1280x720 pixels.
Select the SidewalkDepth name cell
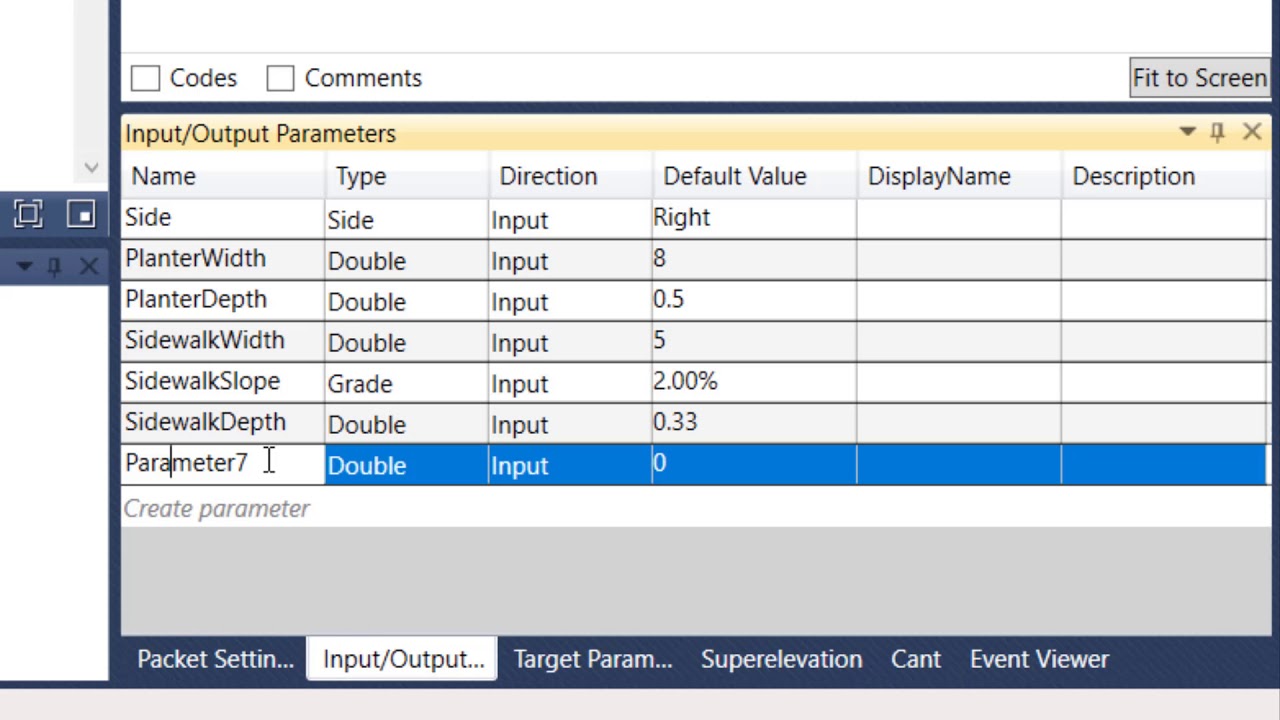[x=223, y=423]
